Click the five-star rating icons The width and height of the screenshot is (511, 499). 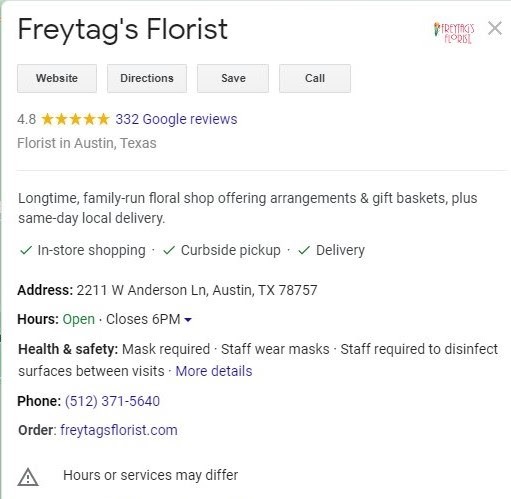pyautogui.click(x=75, y=119)
